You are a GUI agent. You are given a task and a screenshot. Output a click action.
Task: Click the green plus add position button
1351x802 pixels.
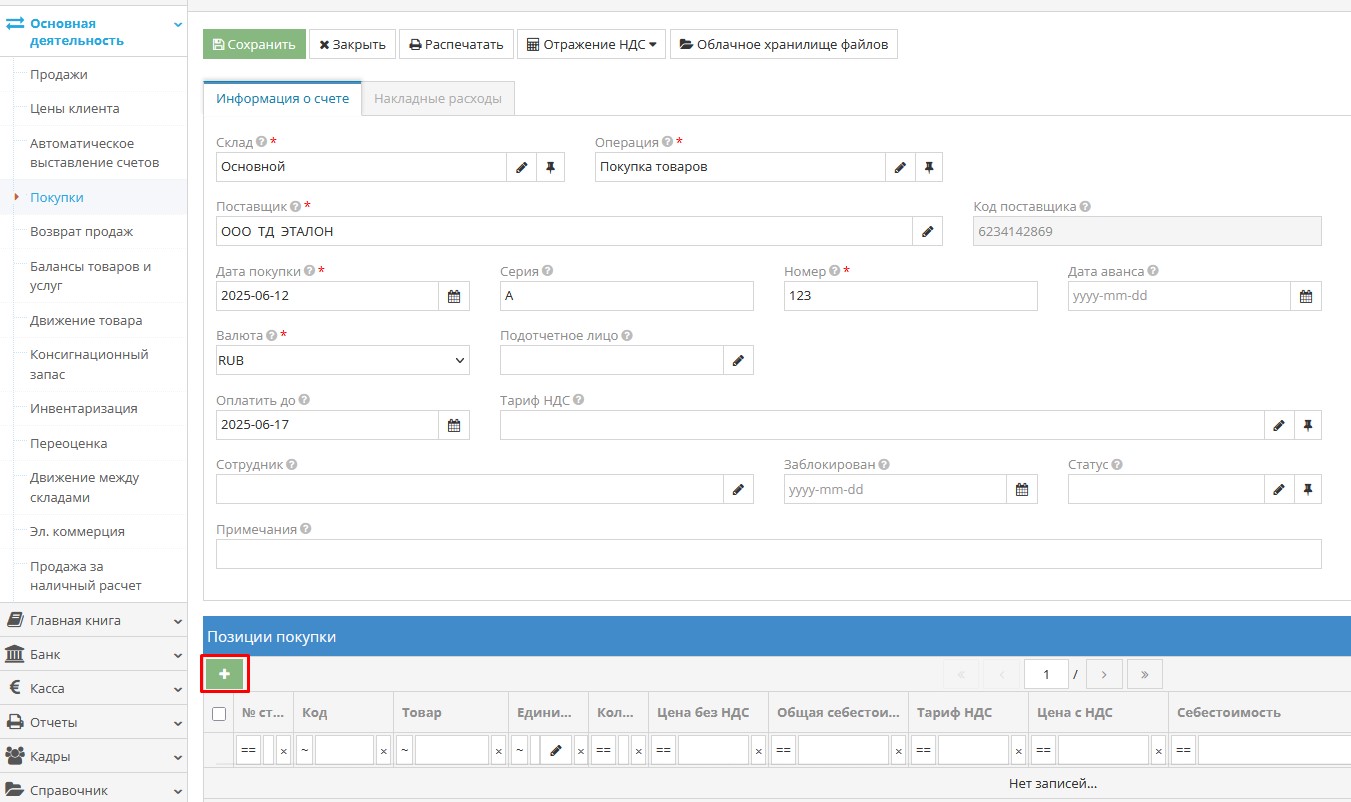pos(224,674)
